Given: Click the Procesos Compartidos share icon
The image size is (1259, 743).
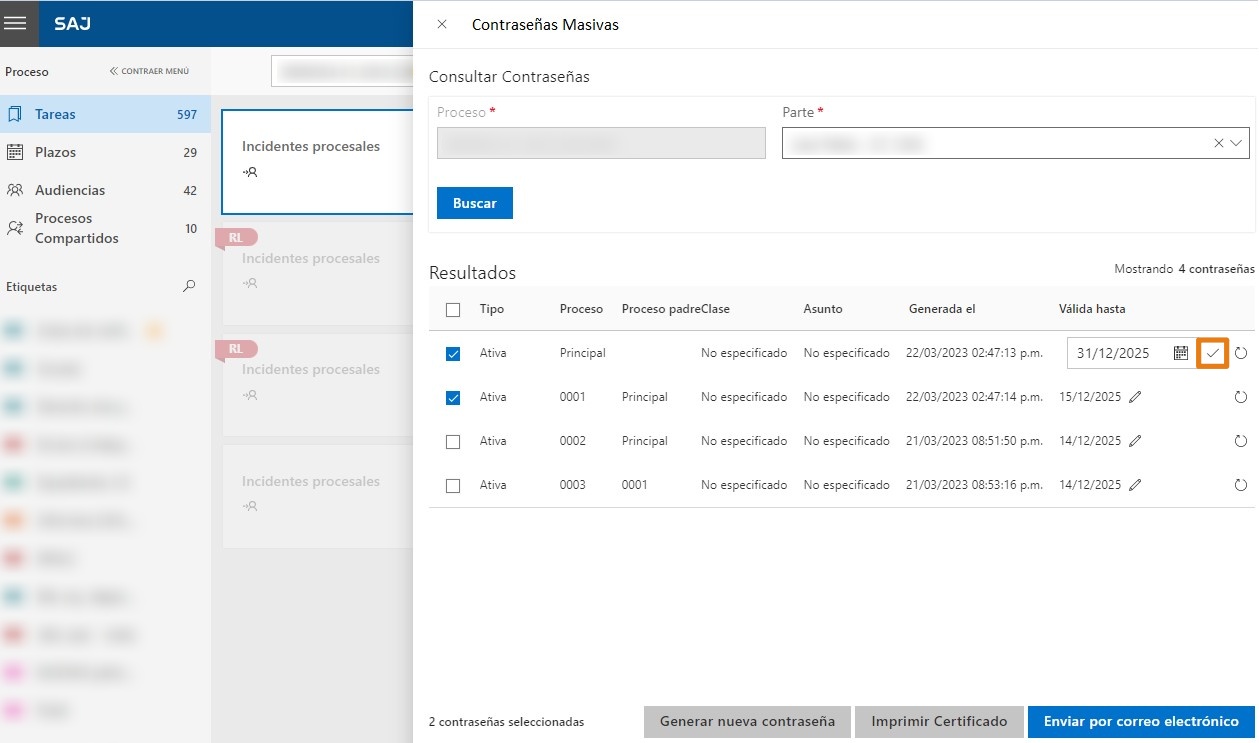Looking at the screenshot, I should point(15,228).
